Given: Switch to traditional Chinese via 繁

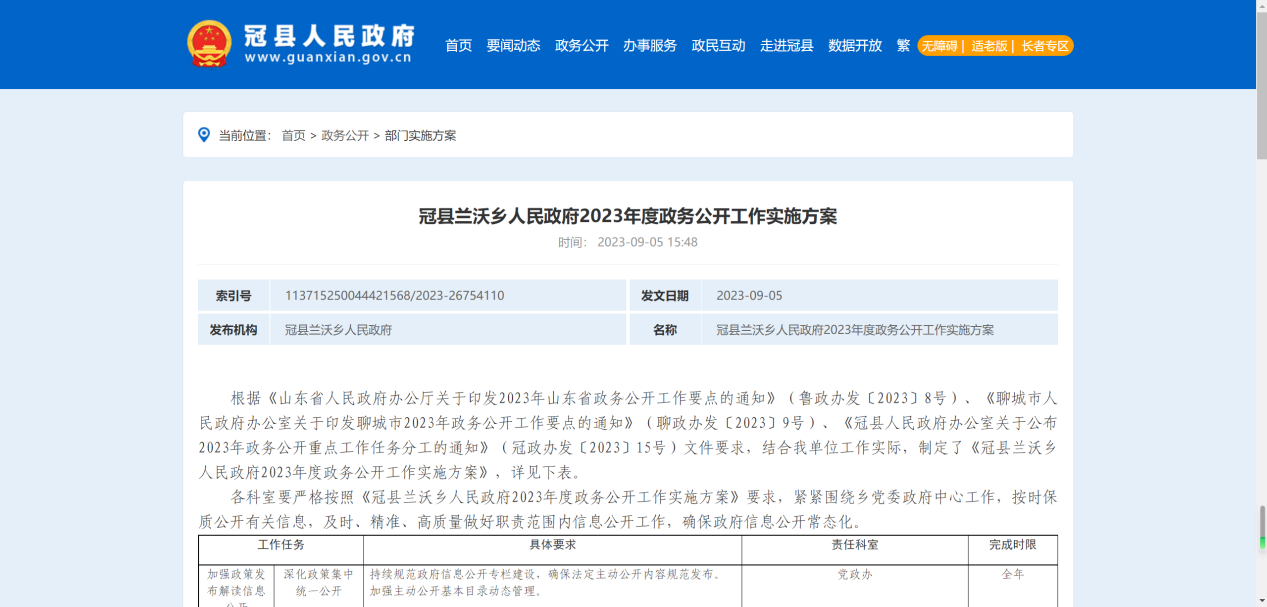Looking at the screenshot, I should [x=903, y=45].
